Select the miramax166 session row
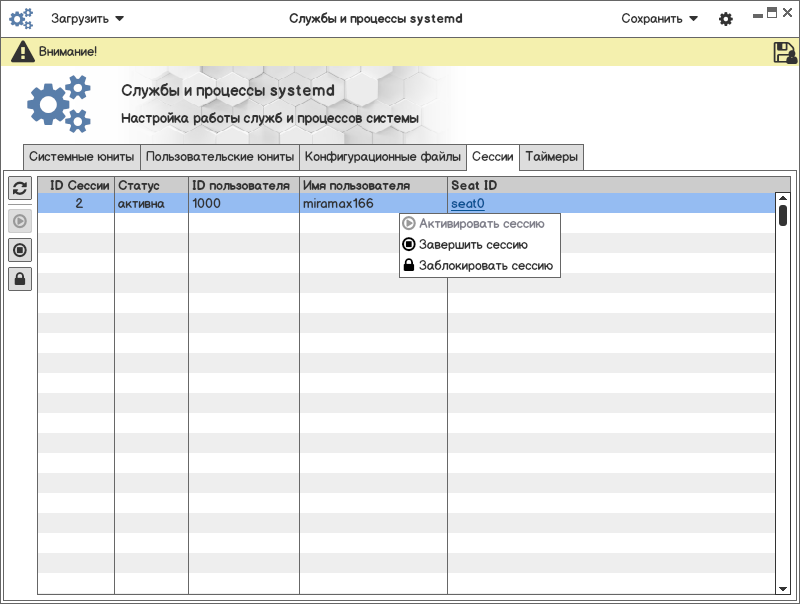This screenshot has height=604, width=800. click(x=338, y=203)
